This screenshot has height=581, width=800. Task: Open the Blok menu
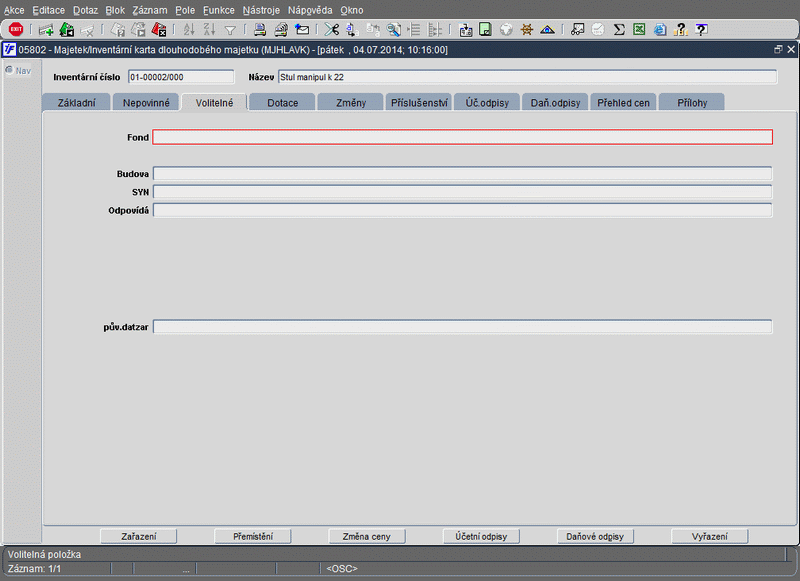[115, 10]
